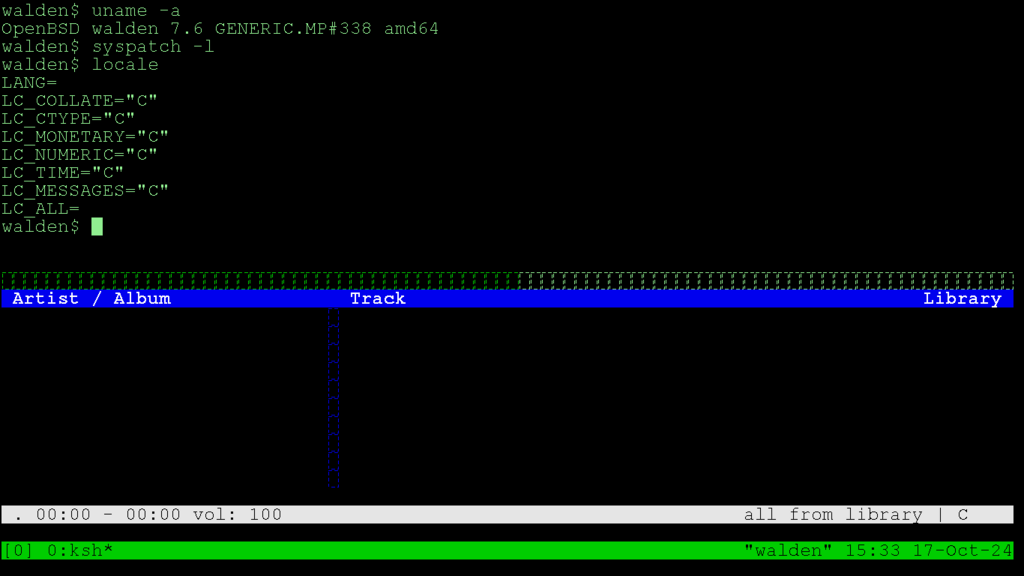This screenshot has height=576, width=1024.
Task: Click the "walden" hostname in tmux bar
Action: point(788,550)
